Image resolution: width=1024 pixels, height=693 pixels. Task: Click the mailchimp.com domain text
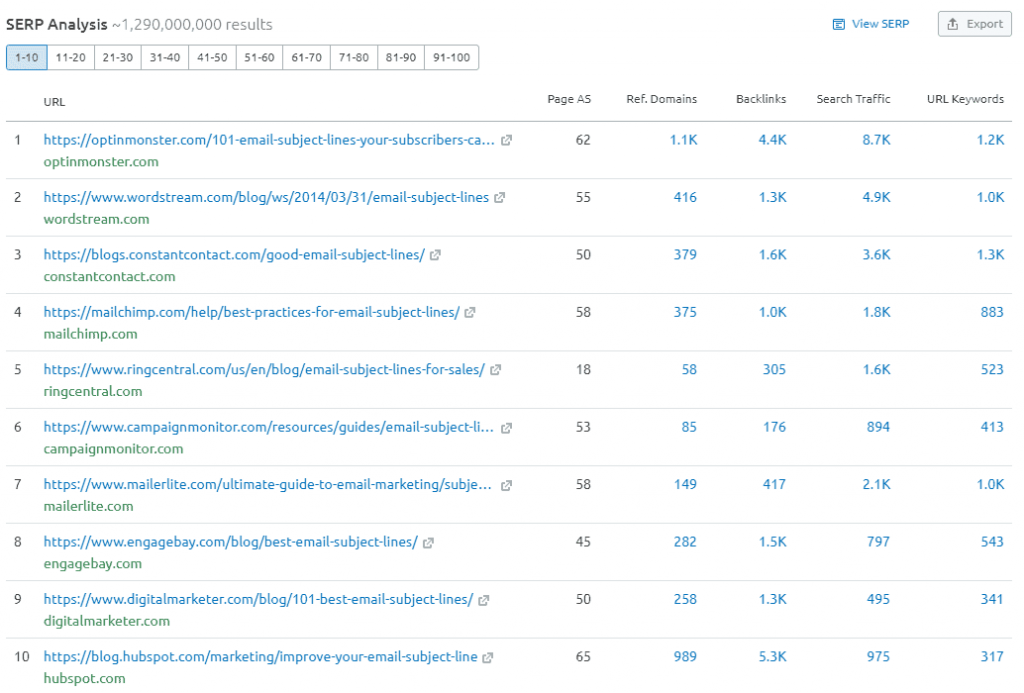click(x=91, y=334)
